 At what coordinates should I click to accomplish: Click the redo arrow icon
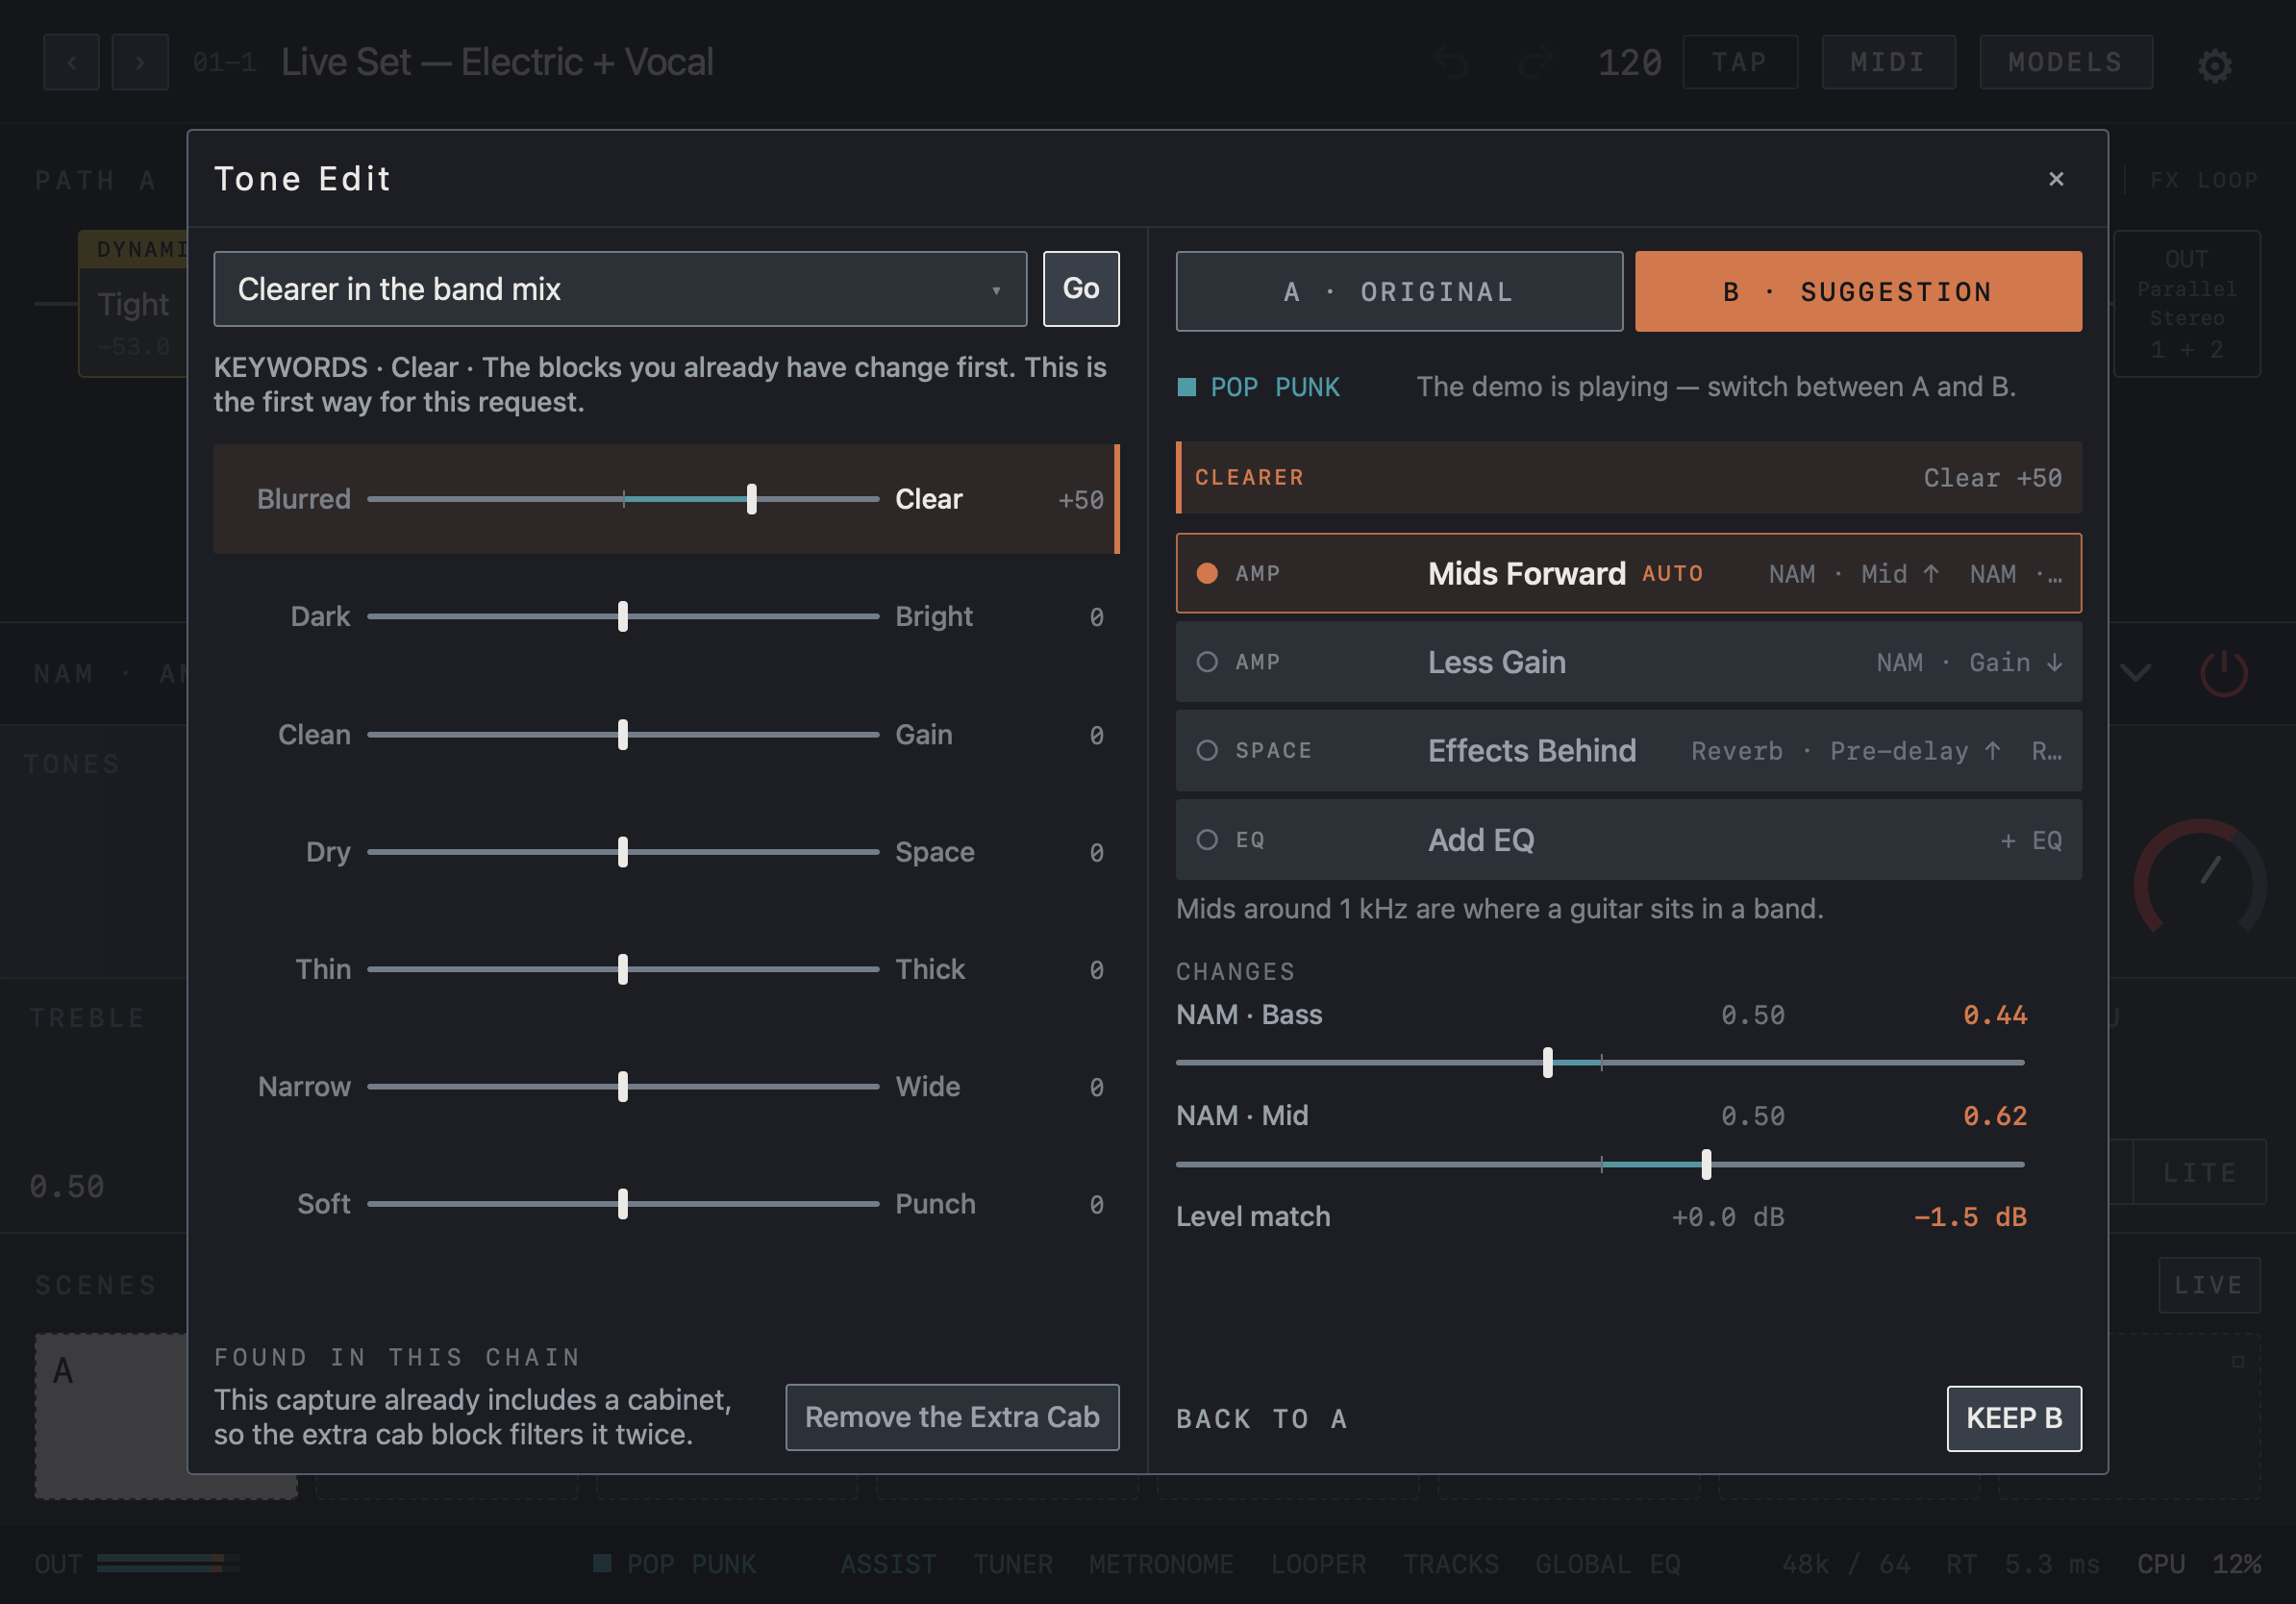point(1534,62)
